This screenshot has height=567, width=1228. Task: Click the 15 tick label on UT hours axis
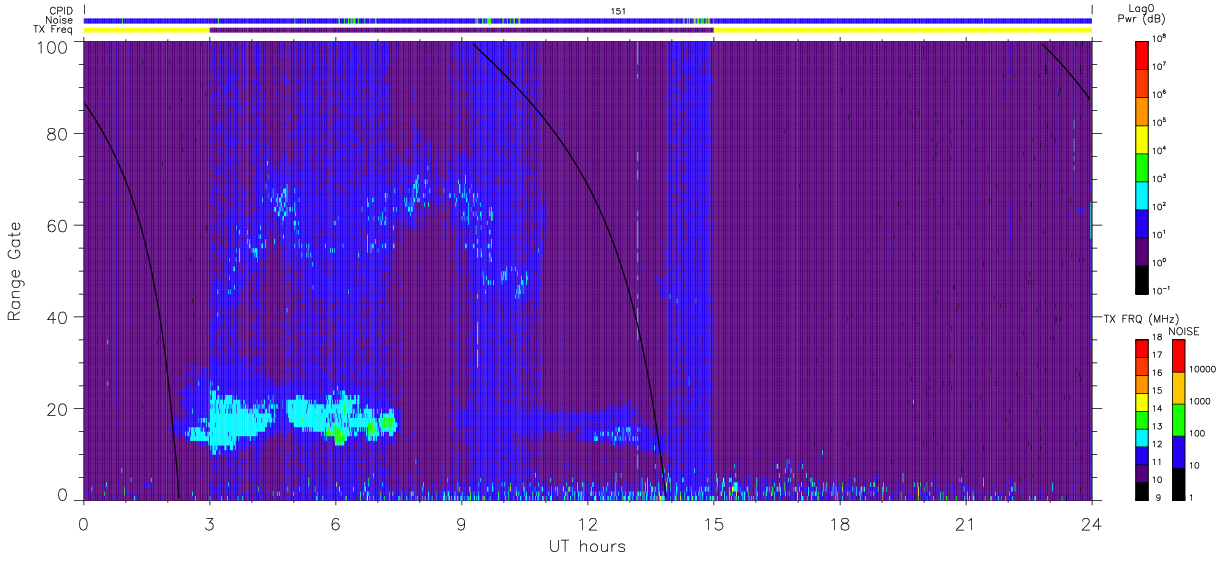(713, 524)
